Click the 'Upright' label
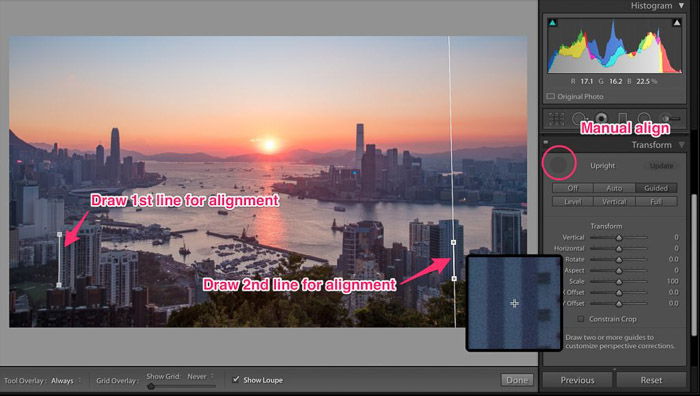 [603, 166]
